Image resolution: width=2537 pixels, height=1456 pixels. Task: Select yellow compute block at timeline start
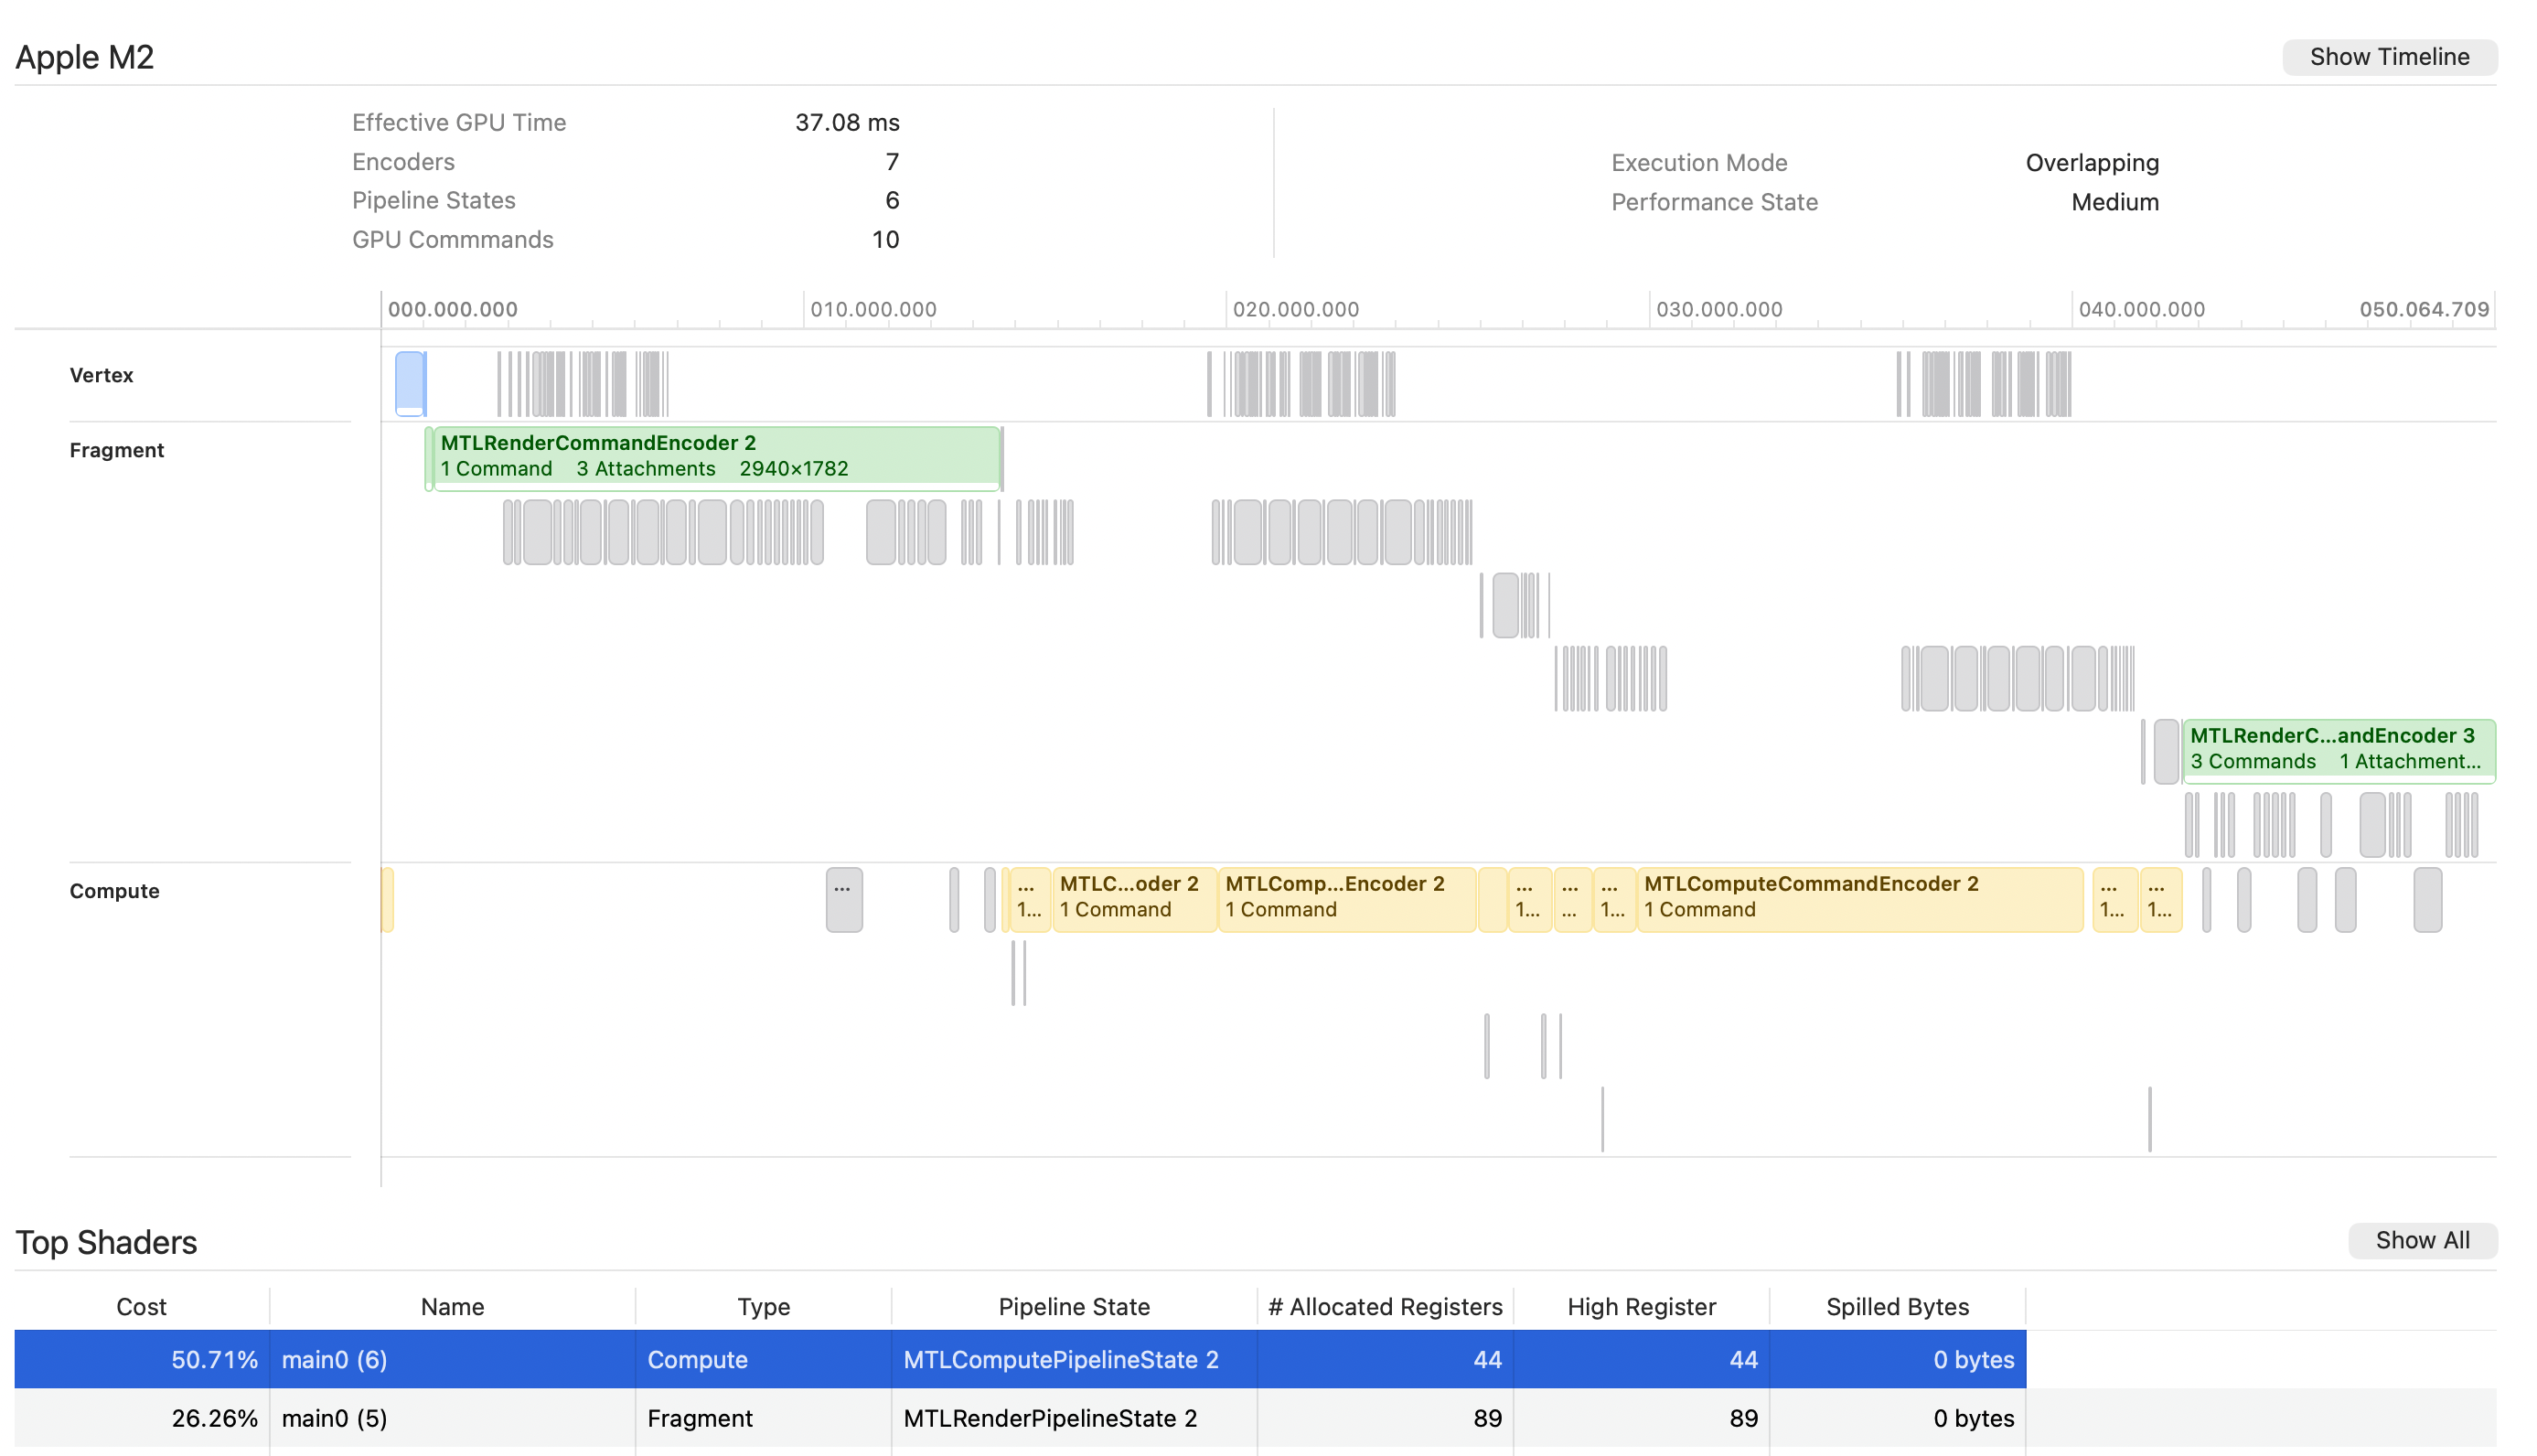tap(387, 900)
